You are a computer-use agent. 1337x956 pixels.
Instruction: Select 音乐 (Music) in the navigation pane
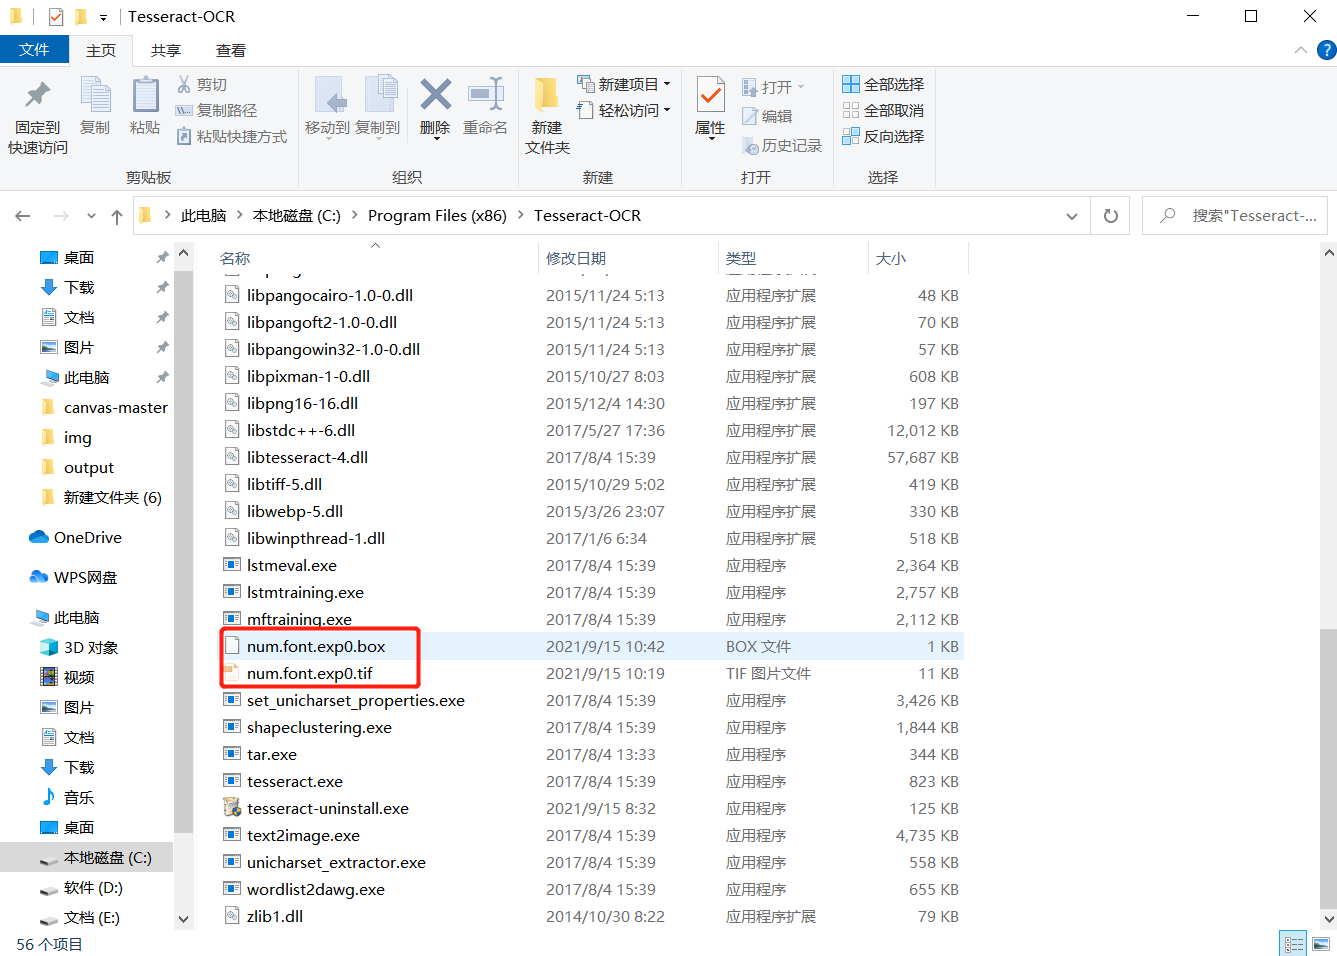pos(79,797)
